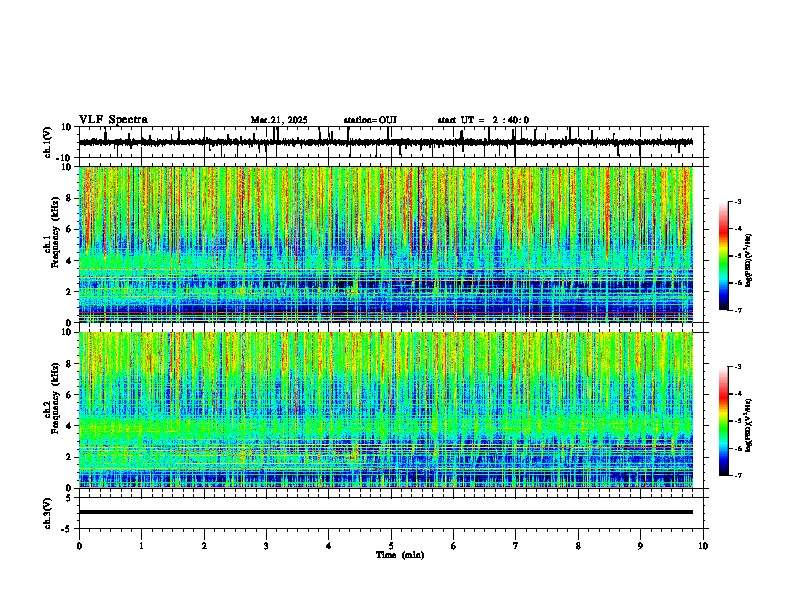Click the ch.2 spectrogram color bar
Image resolution: width=792 pixels, height=612 pixels.
click(724, 421)
